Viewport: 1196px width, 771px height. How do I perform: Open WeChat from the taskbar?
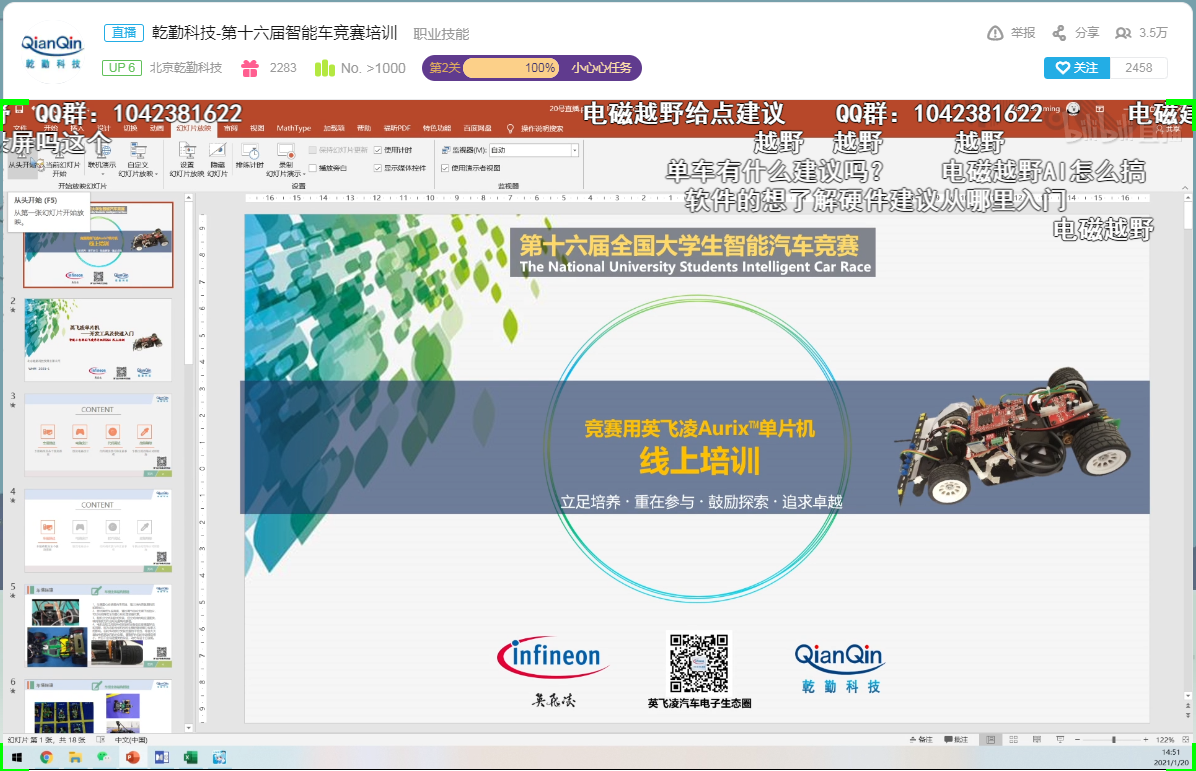103,757
